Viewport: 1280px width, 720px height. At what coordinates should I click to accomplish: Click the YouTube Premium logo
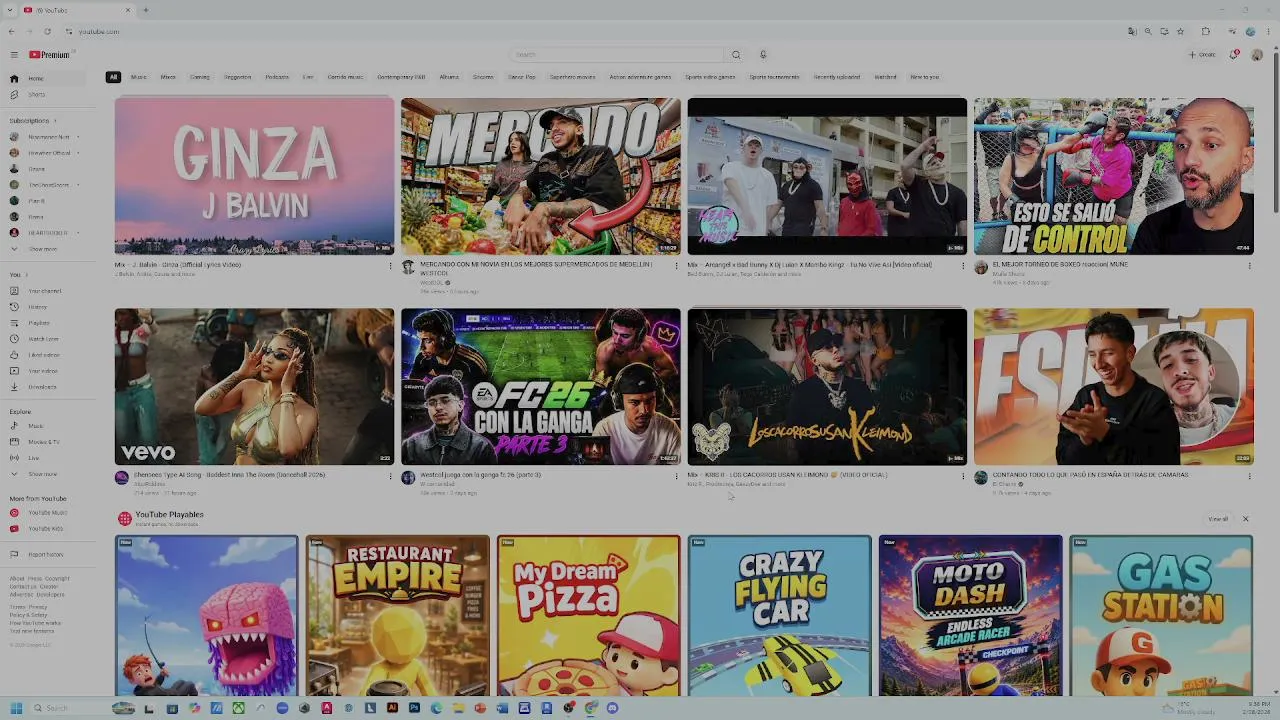click(49, 55)
